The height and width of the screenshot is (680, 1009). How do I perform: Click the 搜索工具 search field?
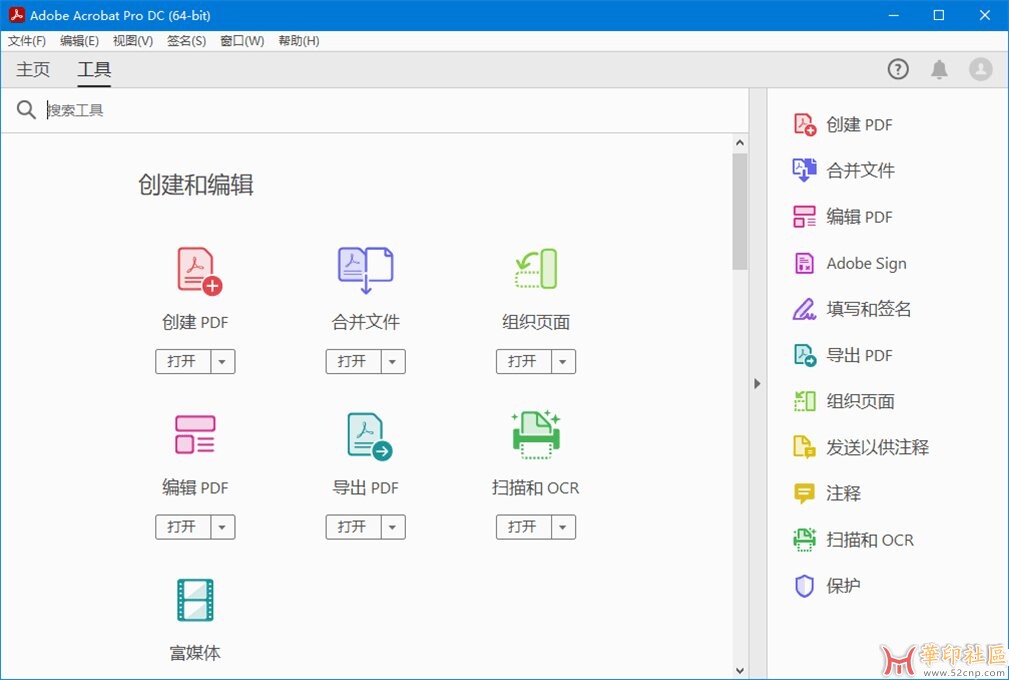pos(390,110)
